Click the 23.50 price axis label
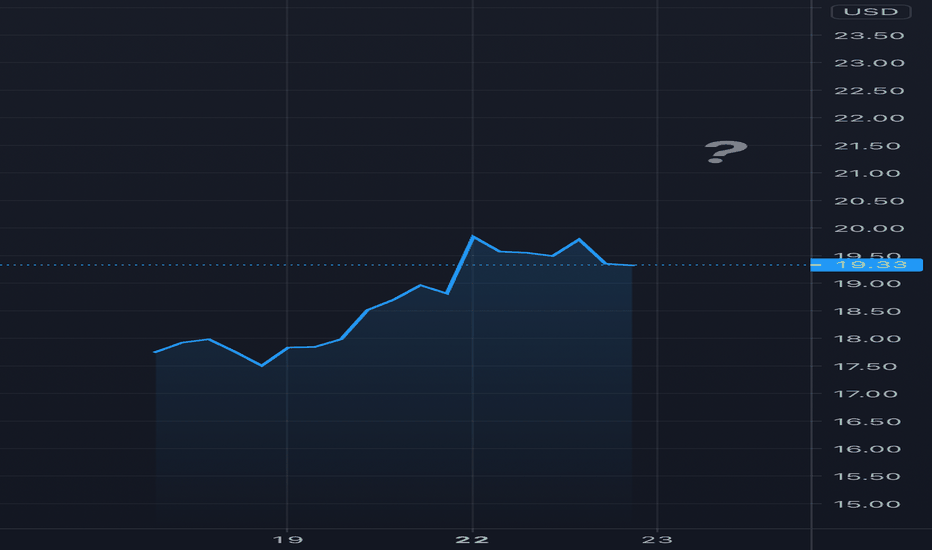This screenshot has width=932, height=550. coord(869,36)
